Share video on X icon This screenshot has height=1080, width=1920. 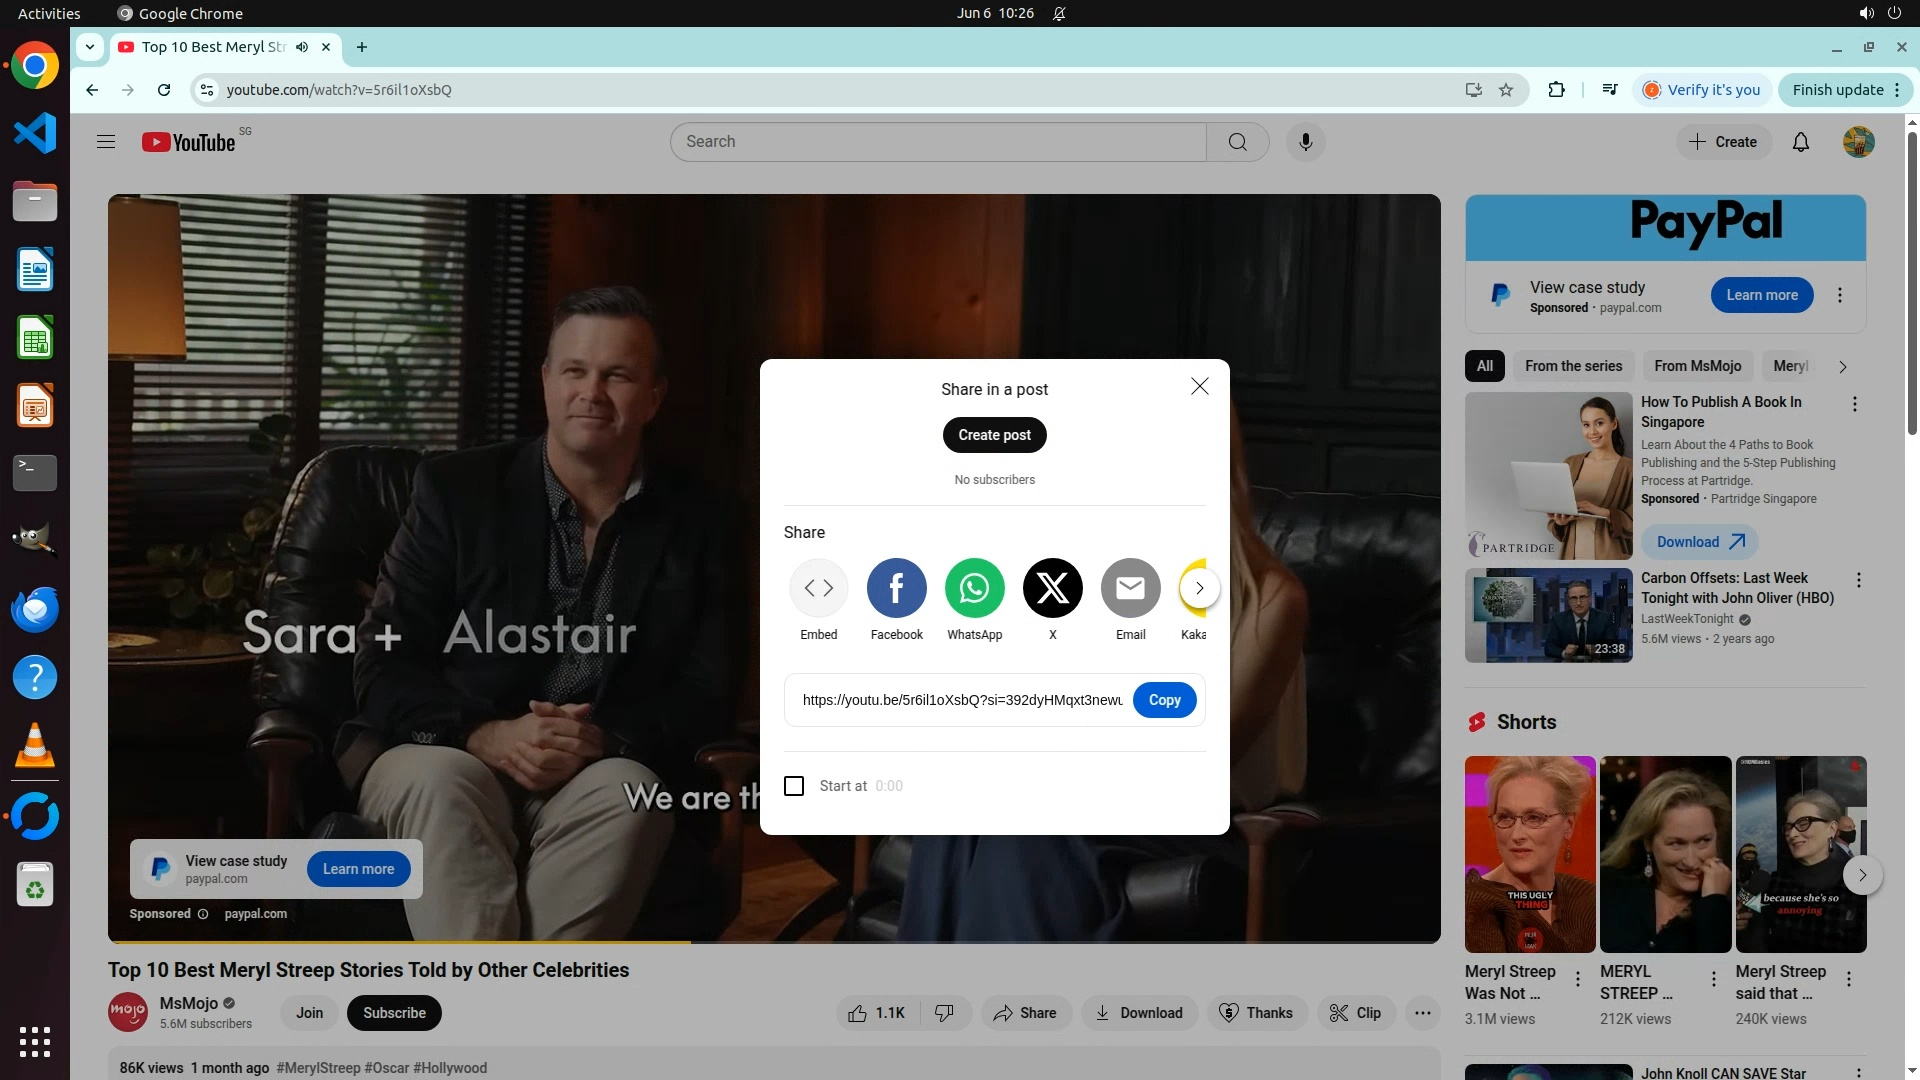click(x=1052, y=588)
